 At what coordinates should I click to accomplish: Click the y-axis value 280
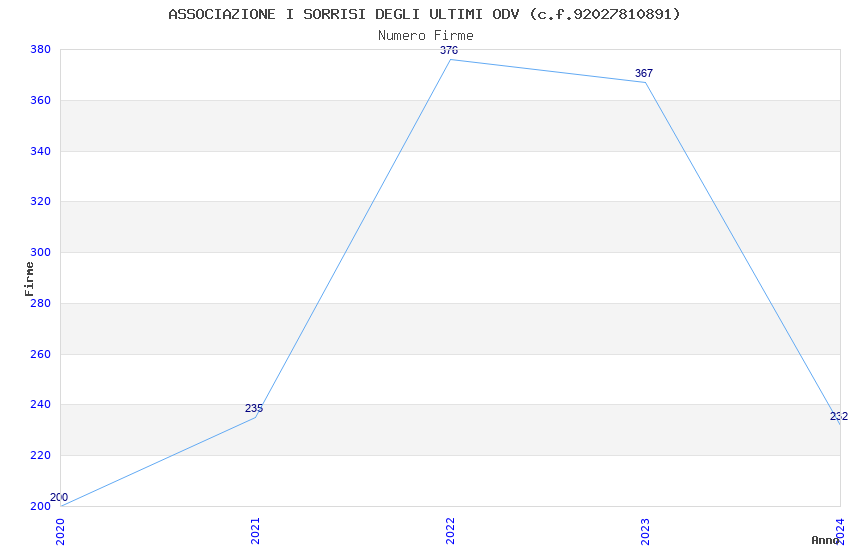click(x=41, y=303)
